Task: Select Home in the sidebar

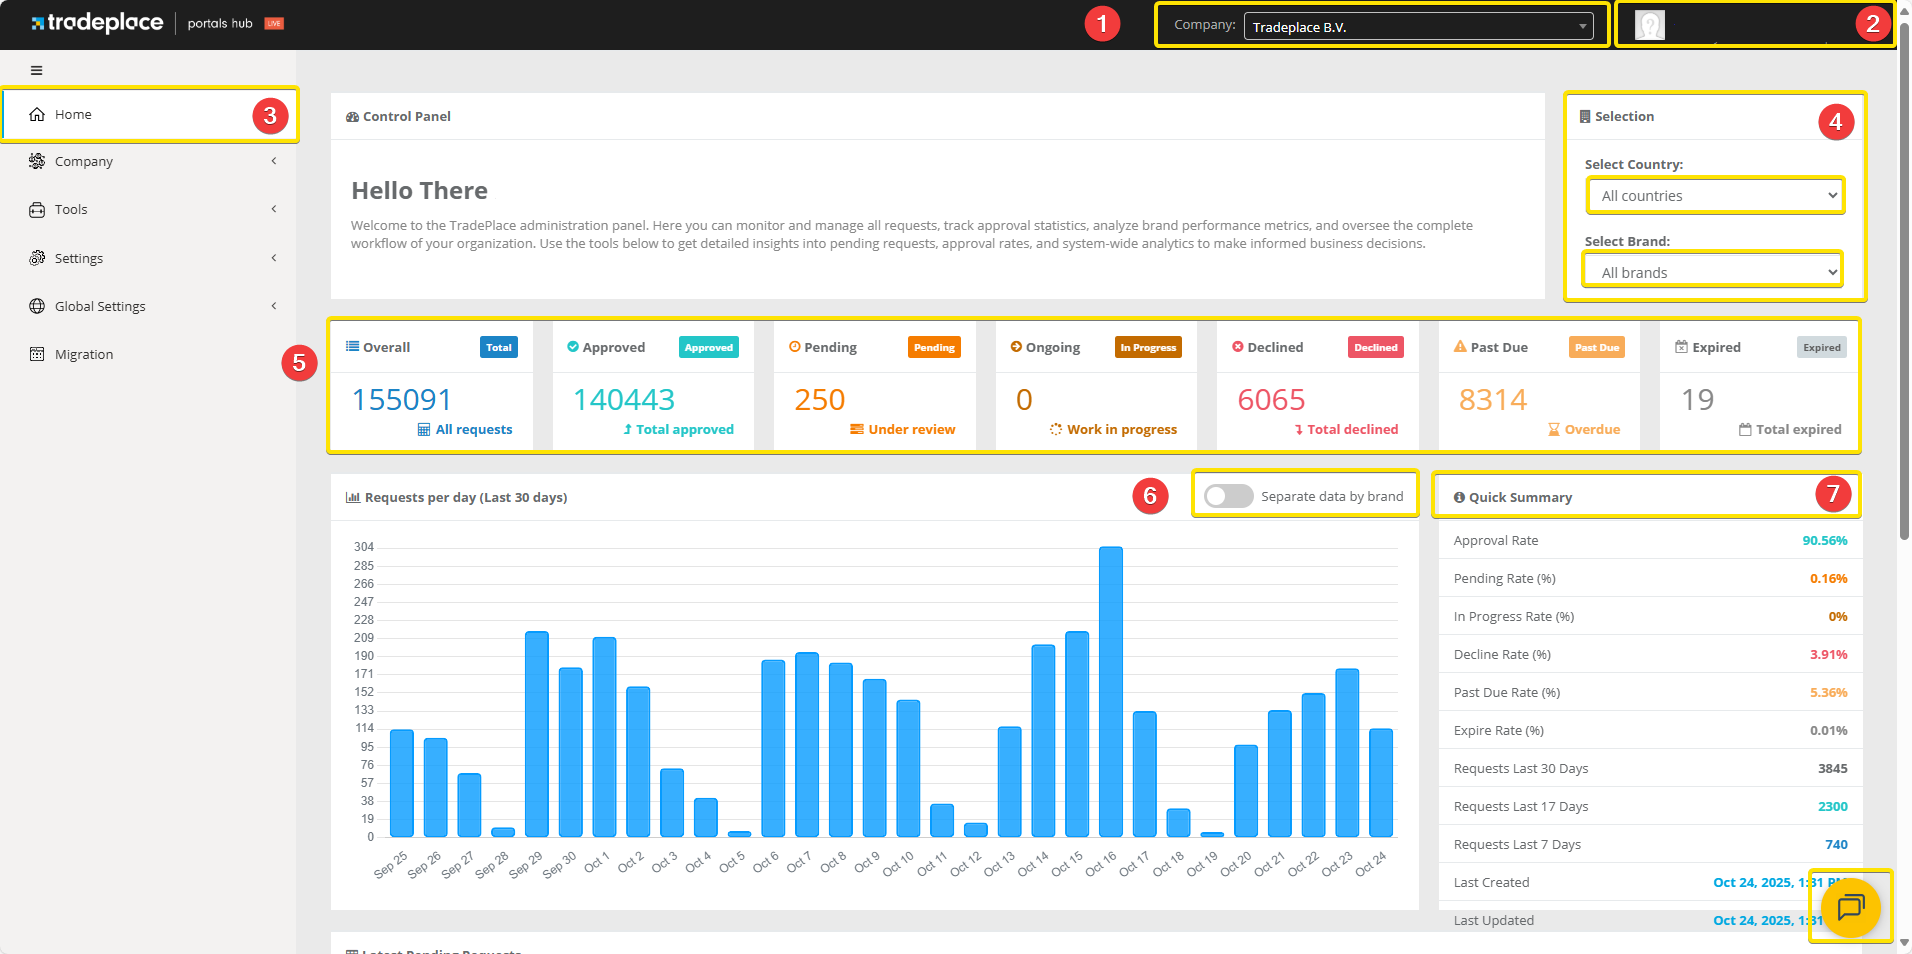Action: tap(73, 115)
